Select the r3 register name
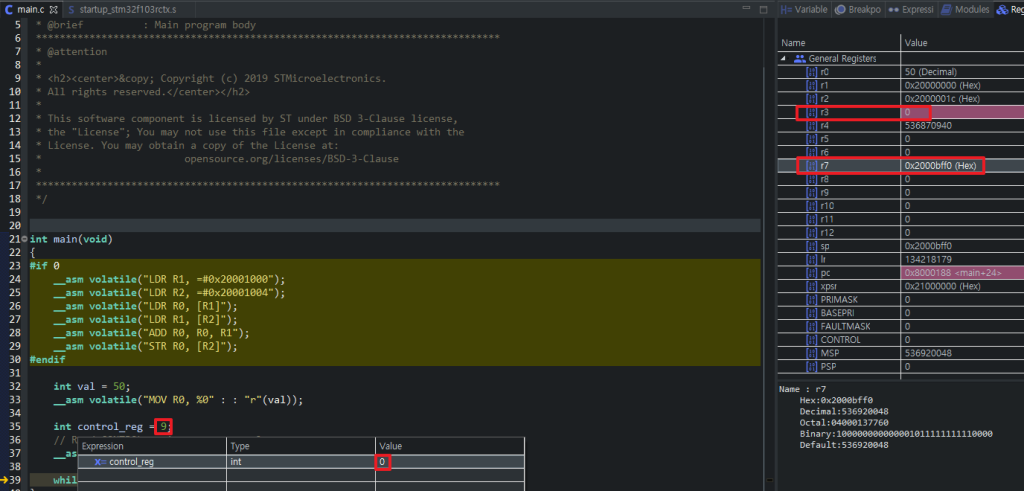The width and height of the screenshot is (1024, 491). point(824,112)
